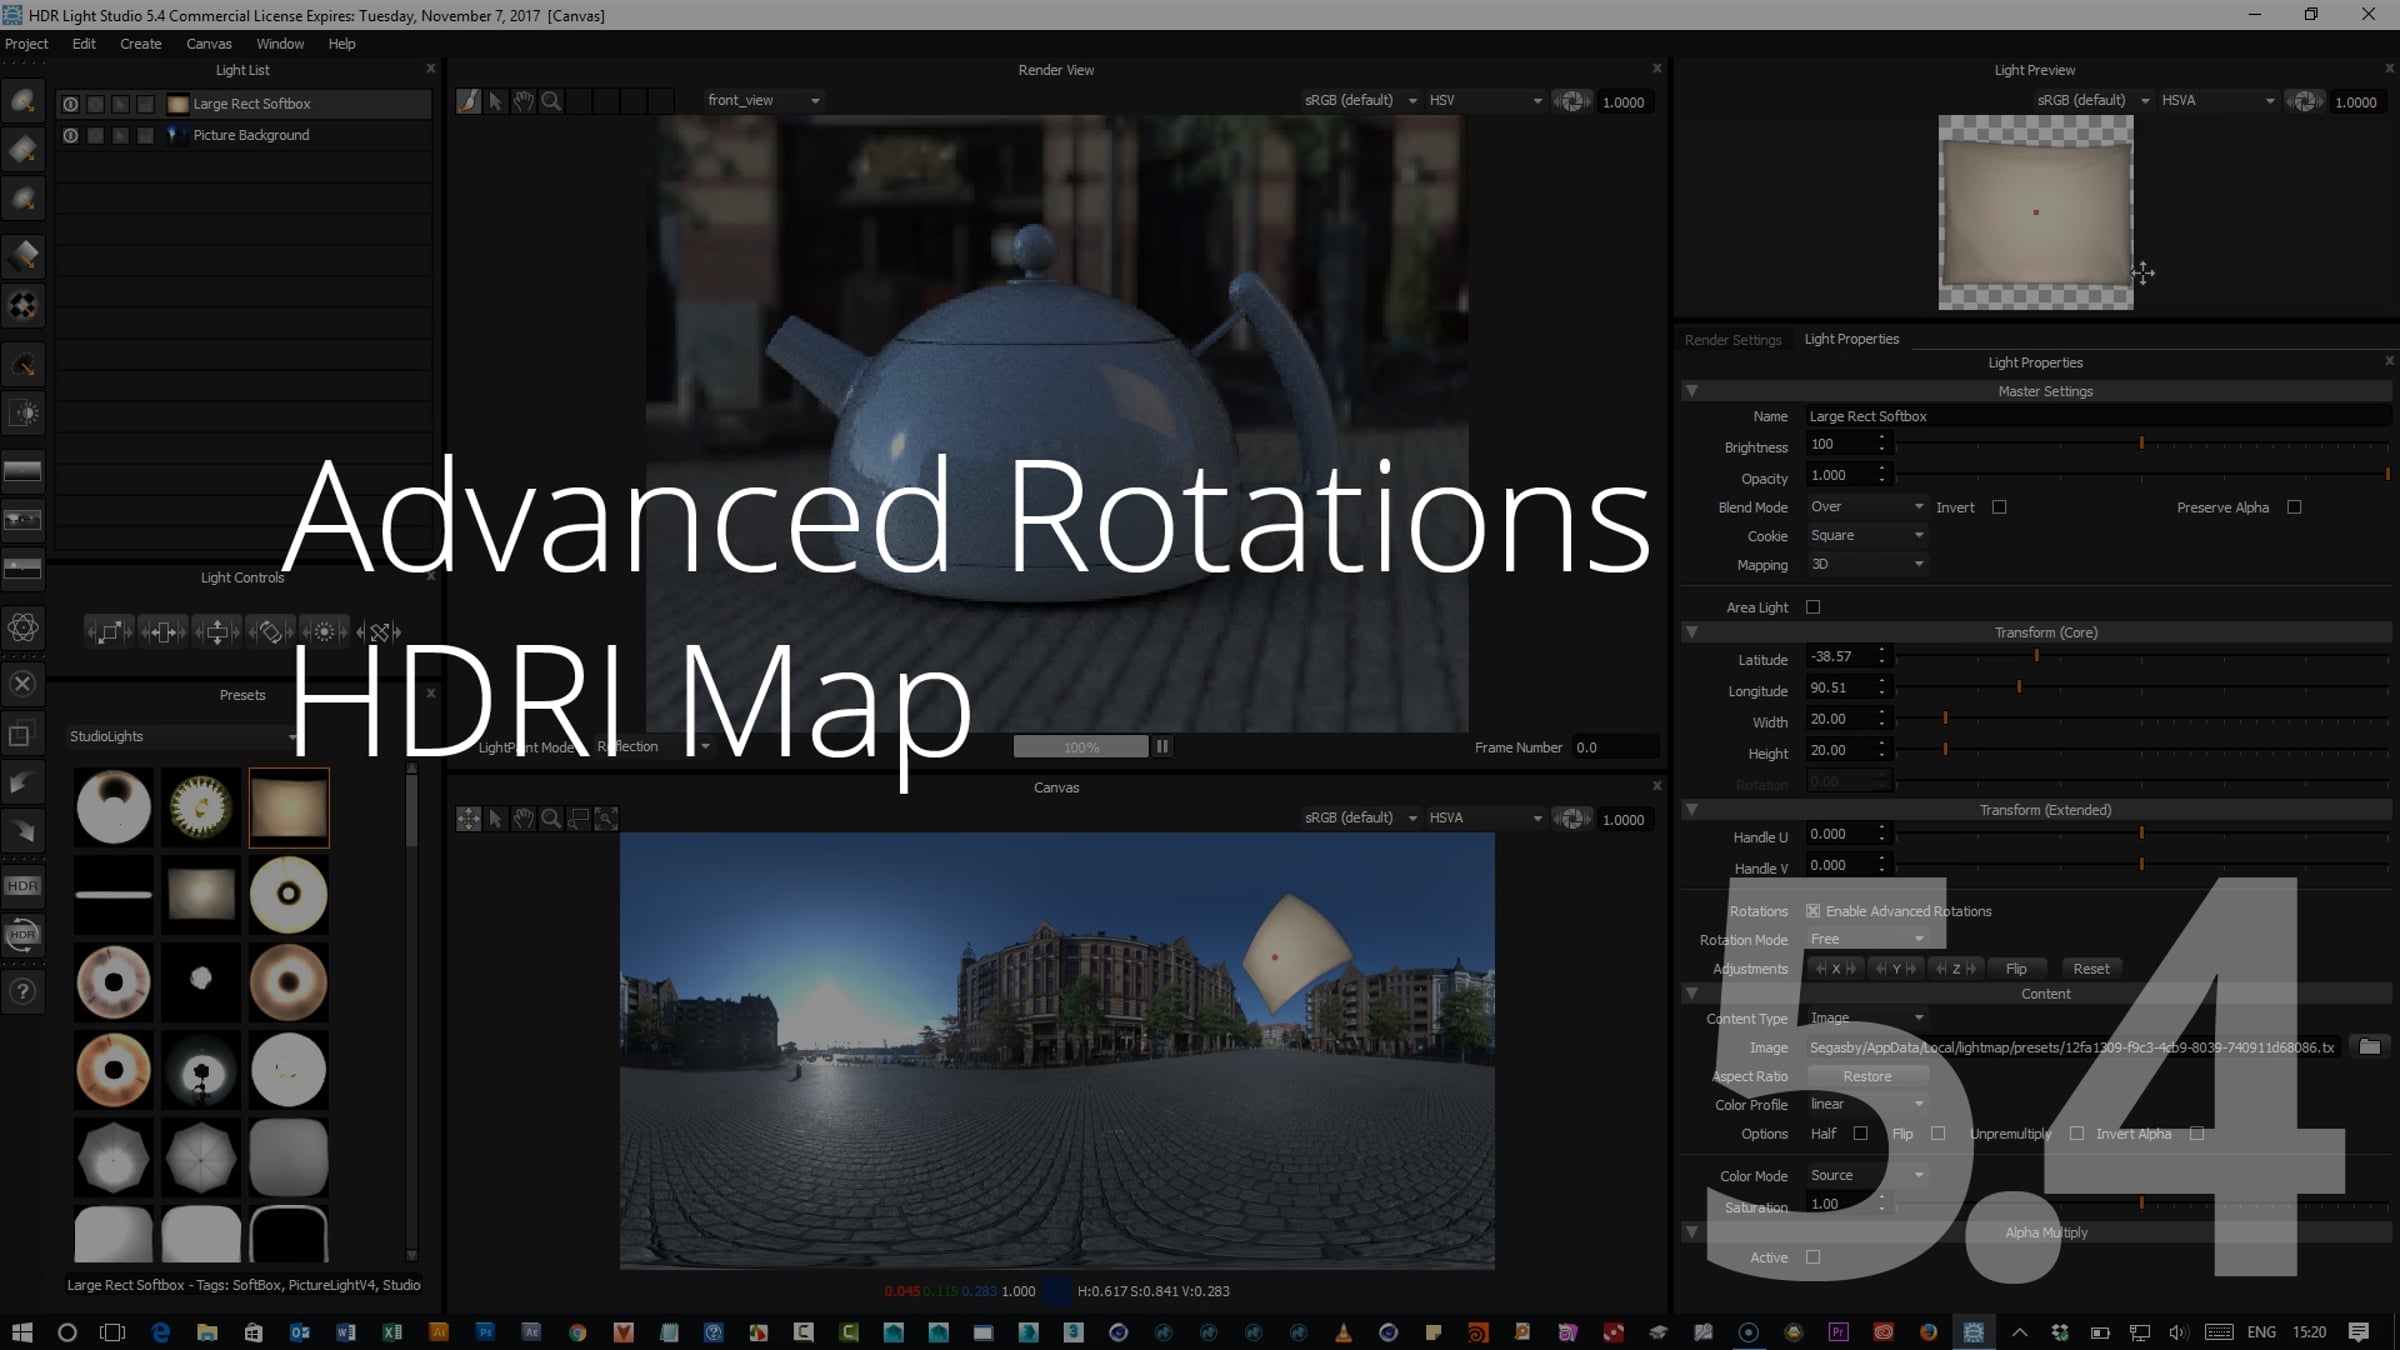Viewport: 2400px width, 1350px height.
Task: Click the HDR render button in left toolbar
Action: tap(23, 886)
